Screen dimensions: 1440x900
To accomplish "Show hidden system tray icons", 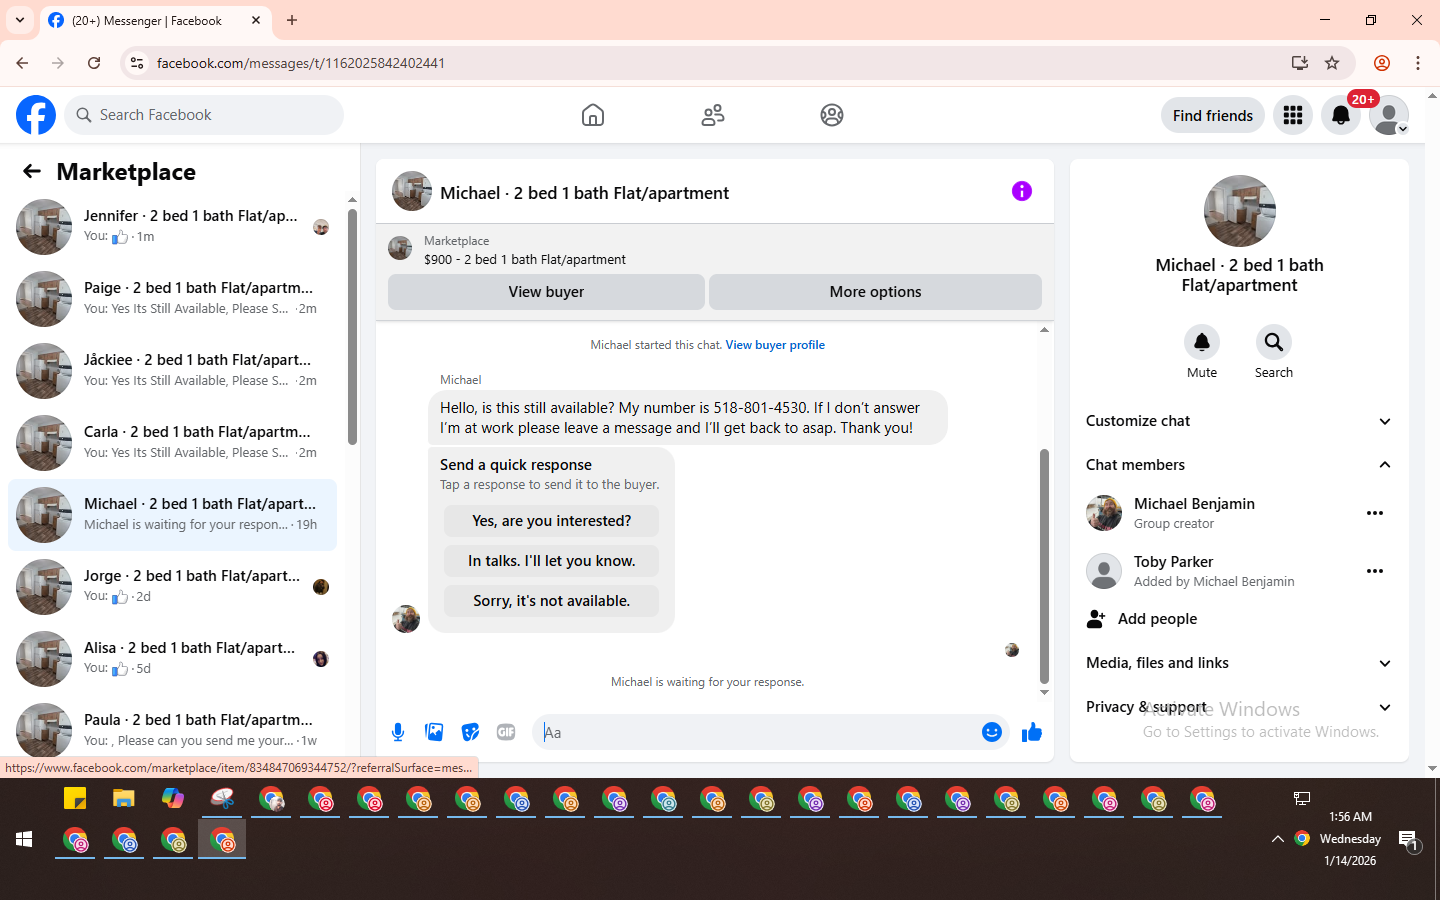I will [x=1277, y=839].
